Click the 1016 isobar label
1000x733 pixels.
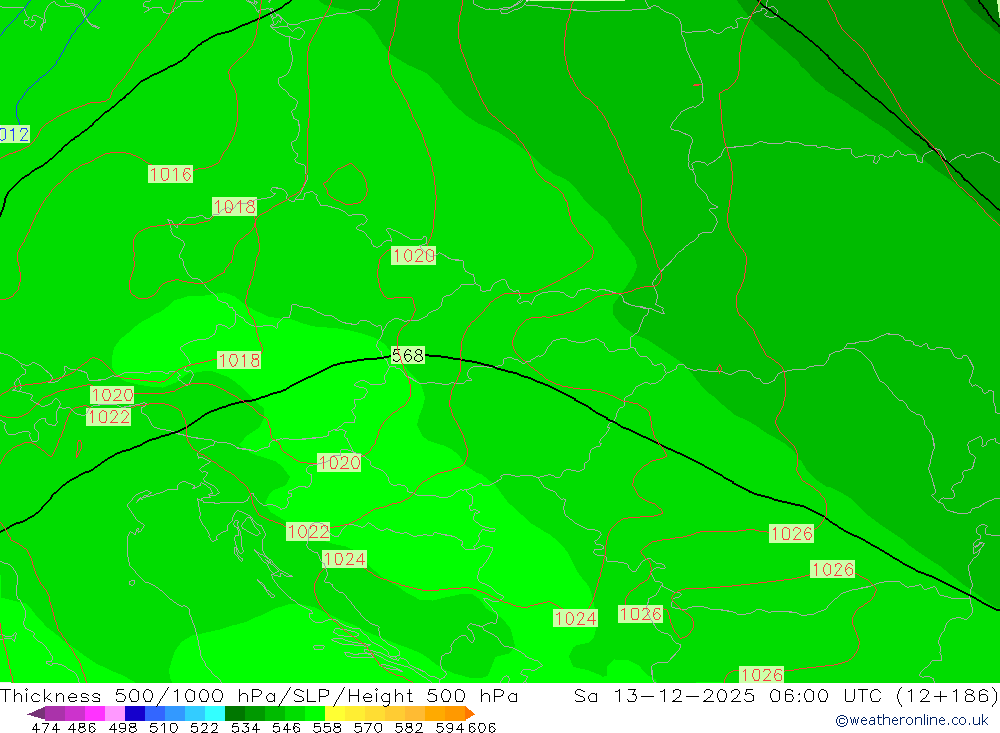[170, 174]
